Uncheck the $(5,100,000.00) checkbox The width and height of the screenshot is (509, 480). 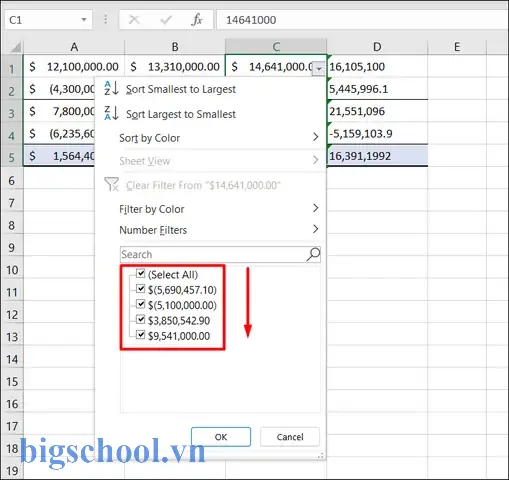click(141, 304)
